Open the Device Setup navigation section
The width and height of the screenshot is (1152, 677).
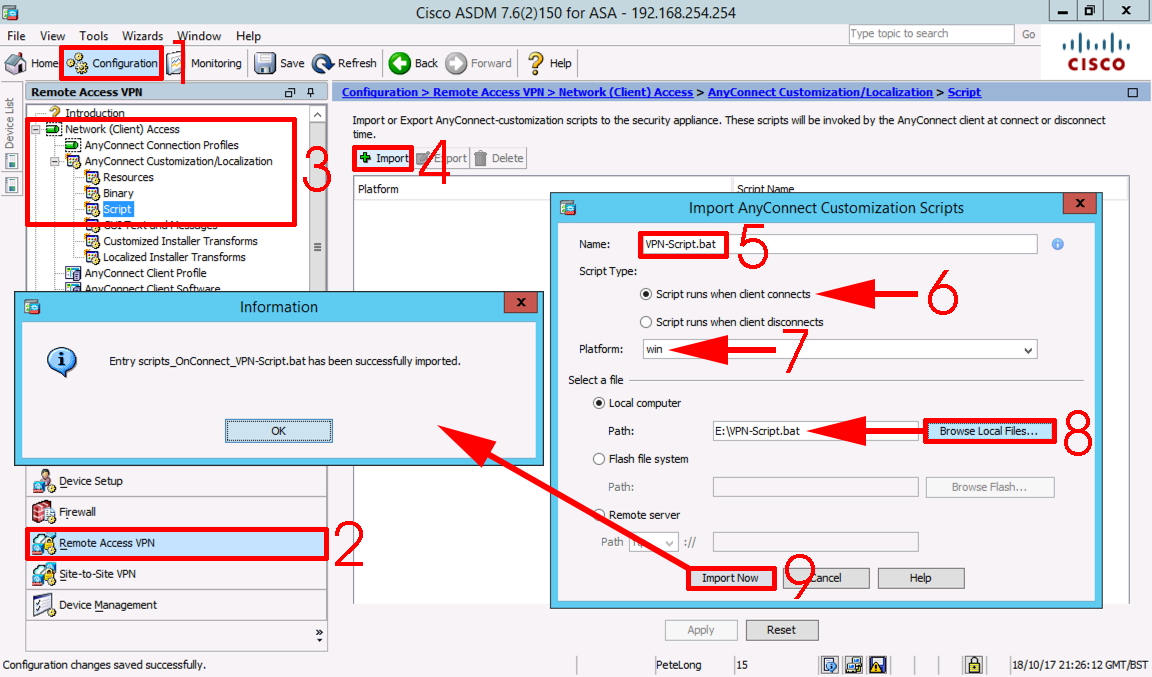point(176,481)
